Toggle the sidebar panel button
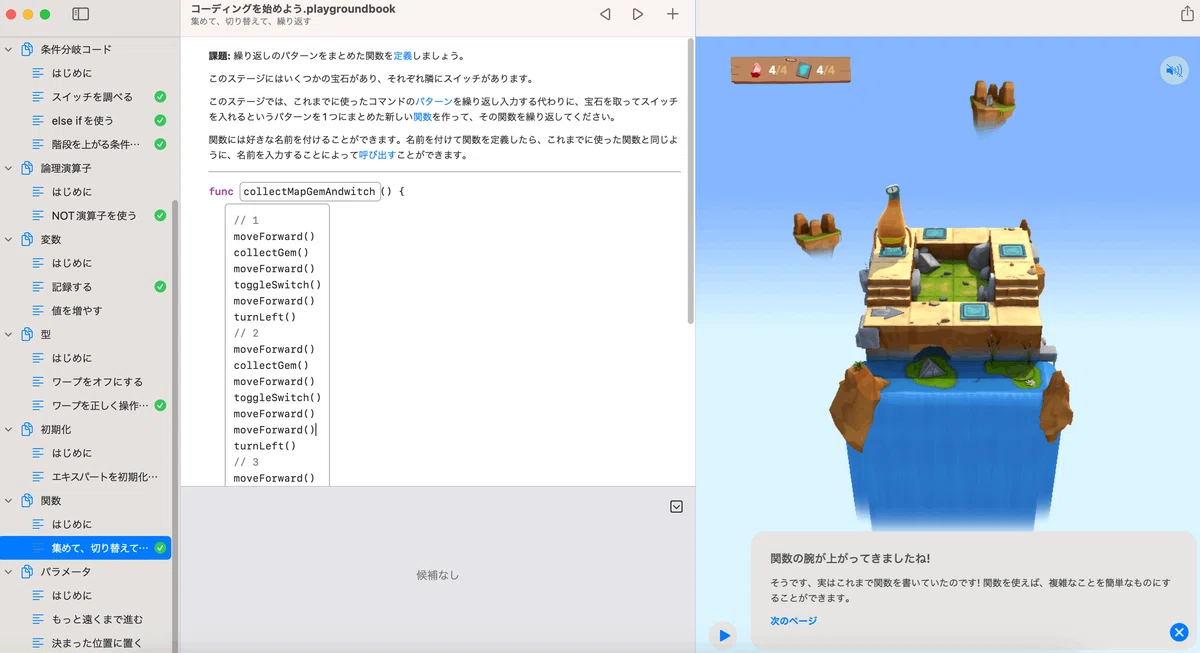1200x653 pixels. click(81, 14)
